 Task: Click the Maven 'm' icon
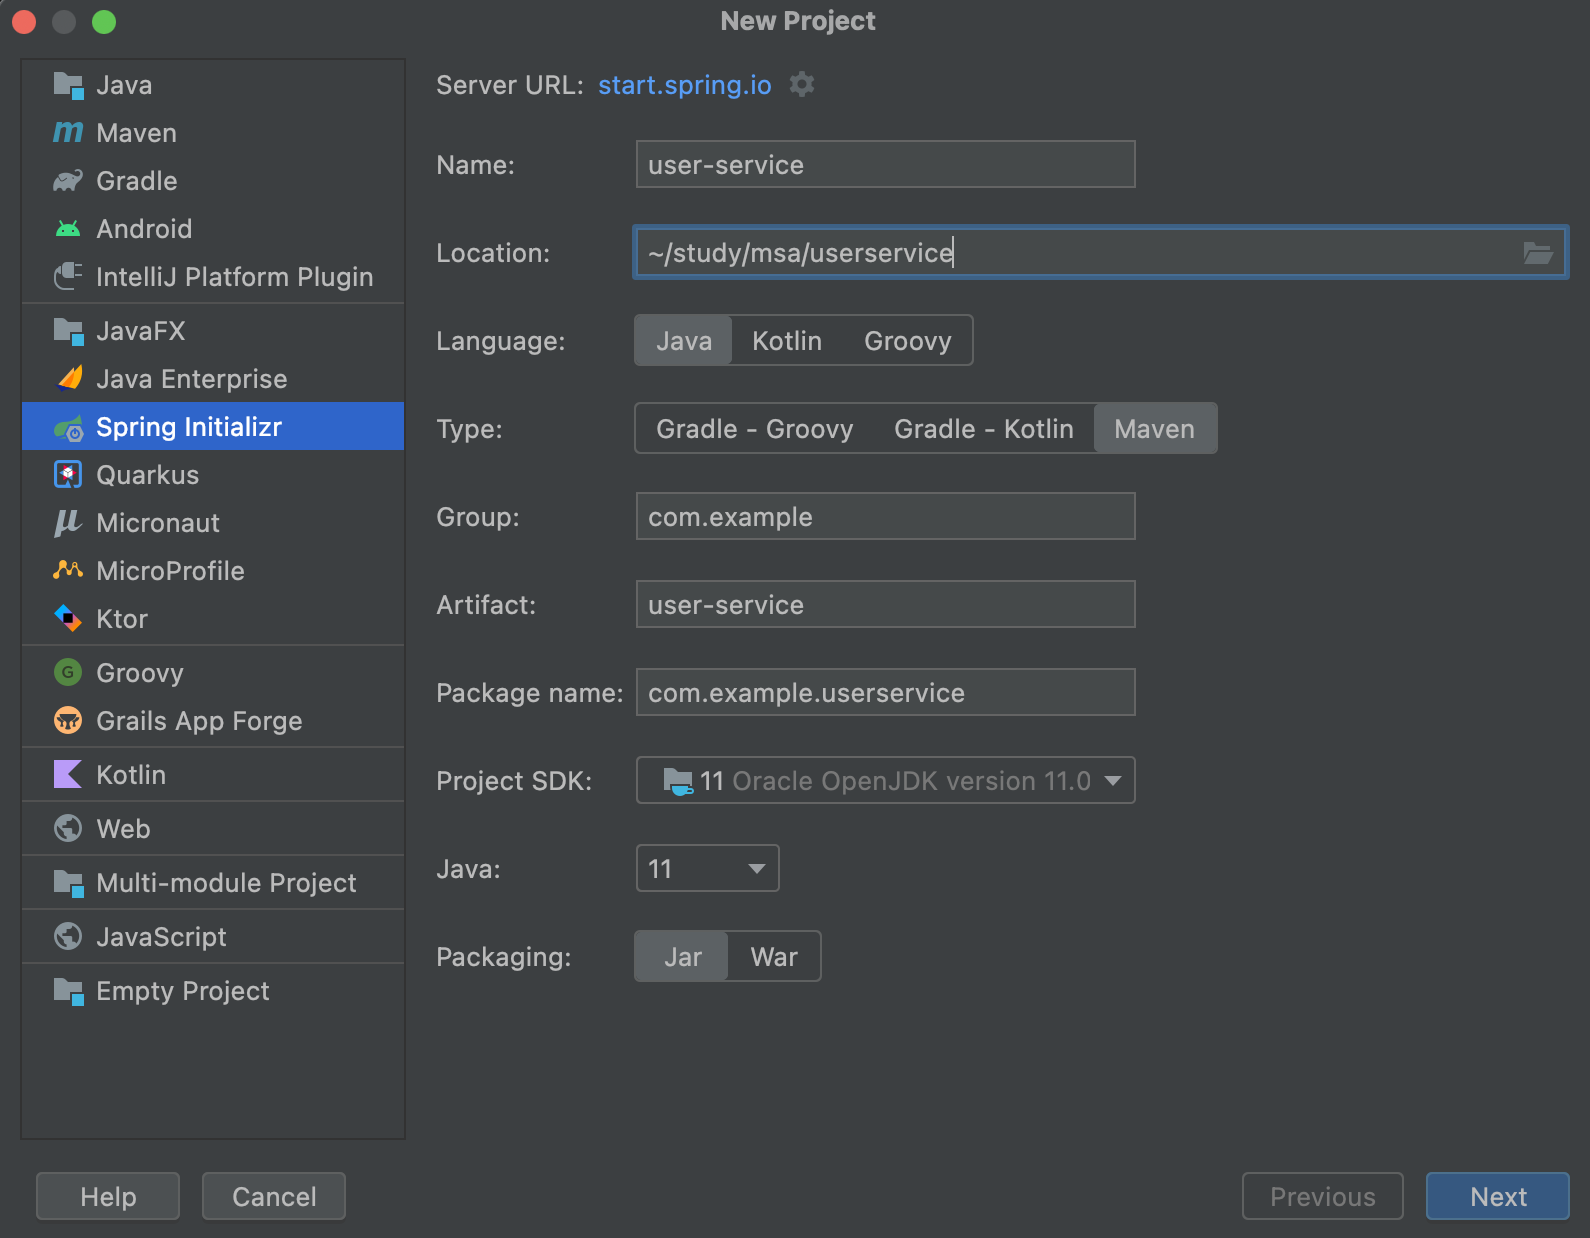tap(68, 133)
